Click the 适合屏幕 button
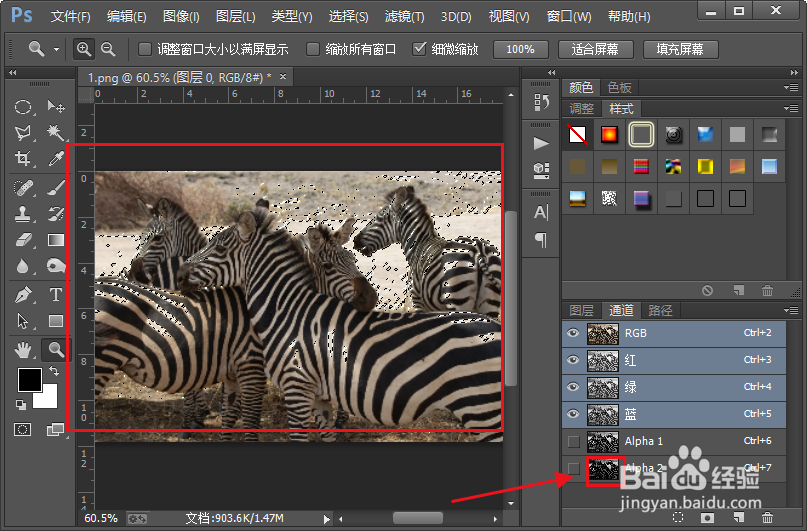The image size is (807, 531). (x=595, y=49)
